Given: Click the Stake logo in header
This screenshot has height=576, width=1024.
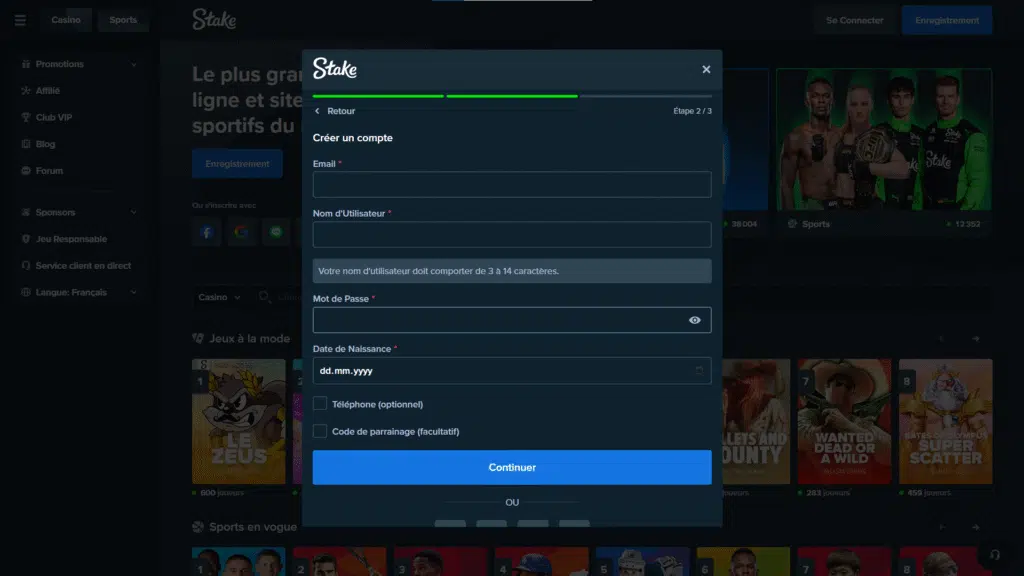Looking at the screenshot, I should [x=214, y=20].
